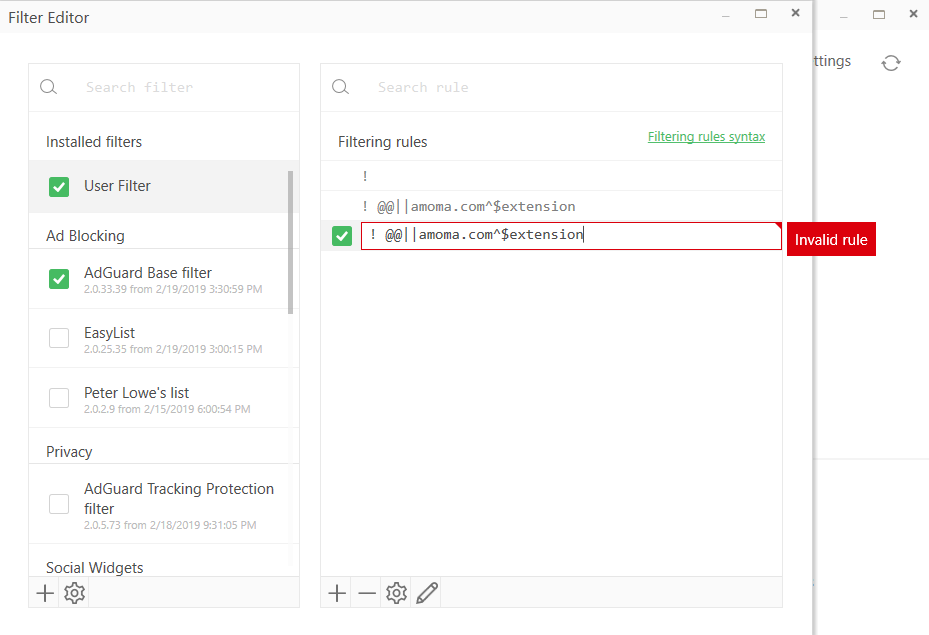This screenshot has width=929, height=635.
Task: Click the magnifier icon beside Search filter
Action: 49,87
